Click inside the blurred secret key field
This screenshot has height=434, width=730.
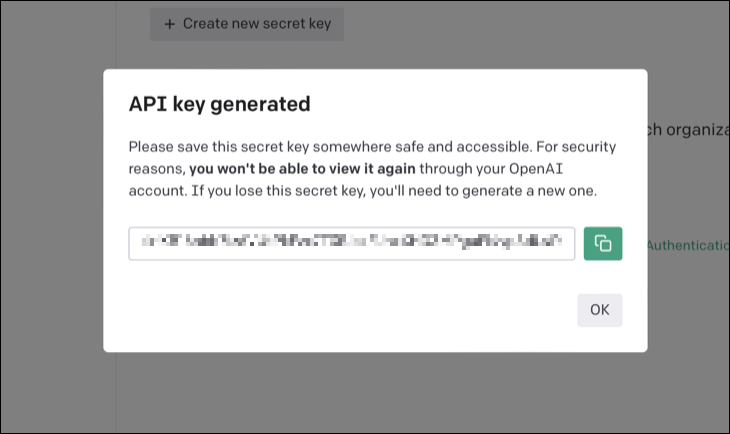click(351, 243)
